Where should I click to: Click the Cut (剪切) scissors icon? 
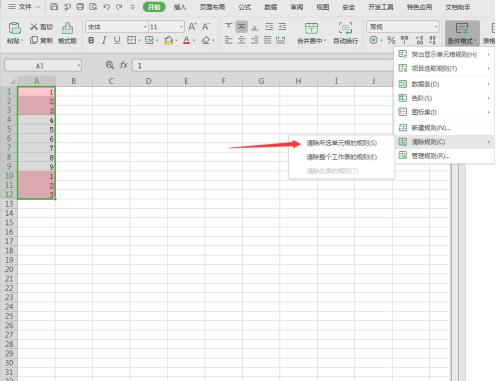34,27
